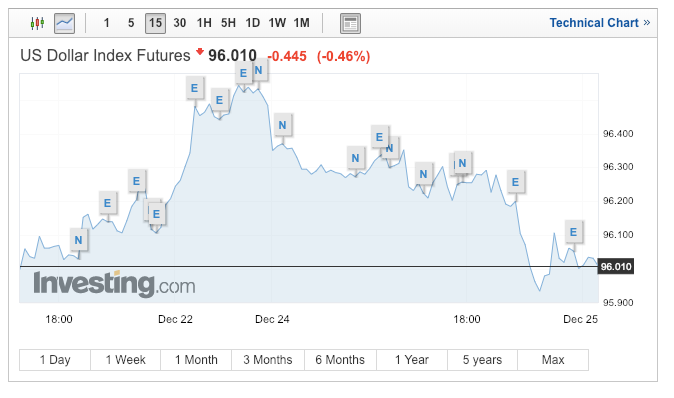Choose the 1W interval
Viewport: 674px width, 398px height.
click(277, 23)
